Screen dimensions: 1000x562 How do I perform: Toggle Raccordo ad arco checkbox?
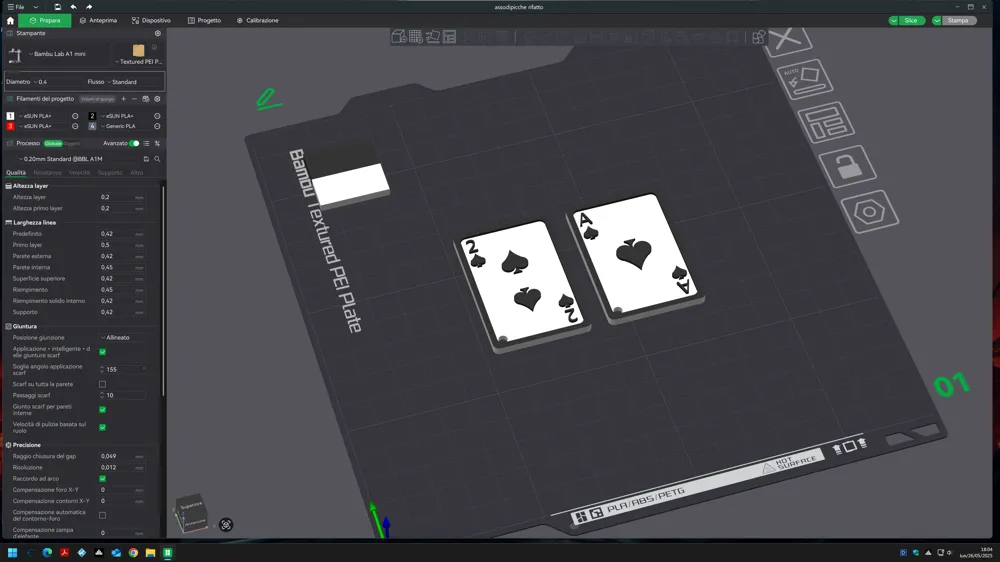(102, 478)
